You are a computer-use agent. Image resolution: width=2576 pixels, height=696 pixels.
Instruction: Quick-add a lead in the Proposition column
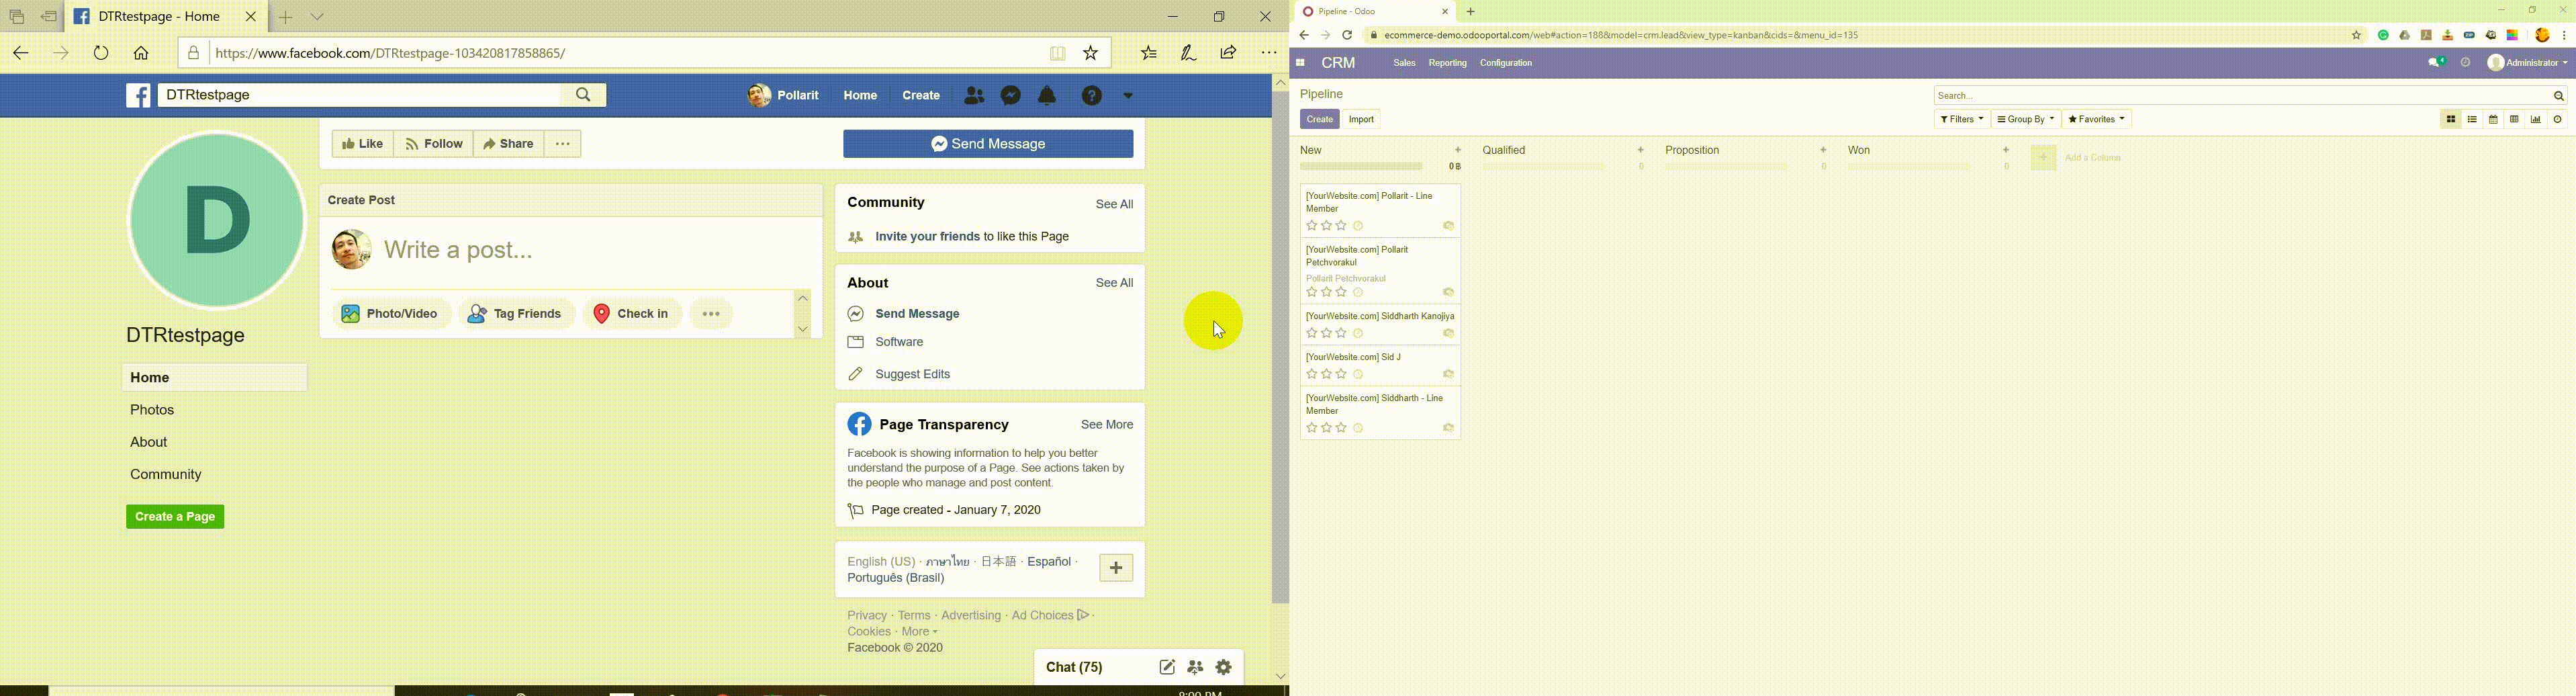(x=1824, y=150)
